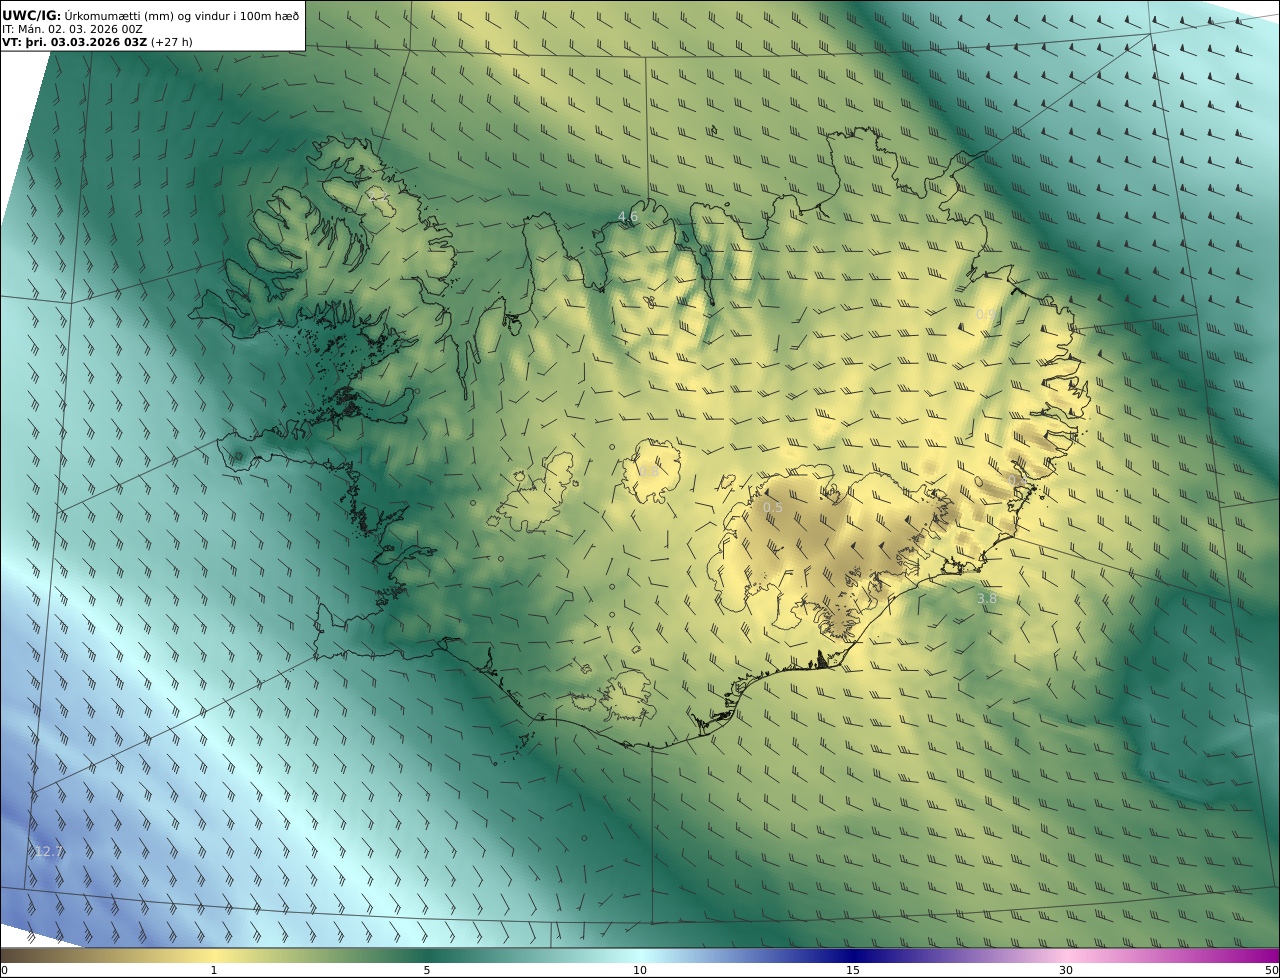Click the "5" tick label on the colour scale

coord(427,970)
